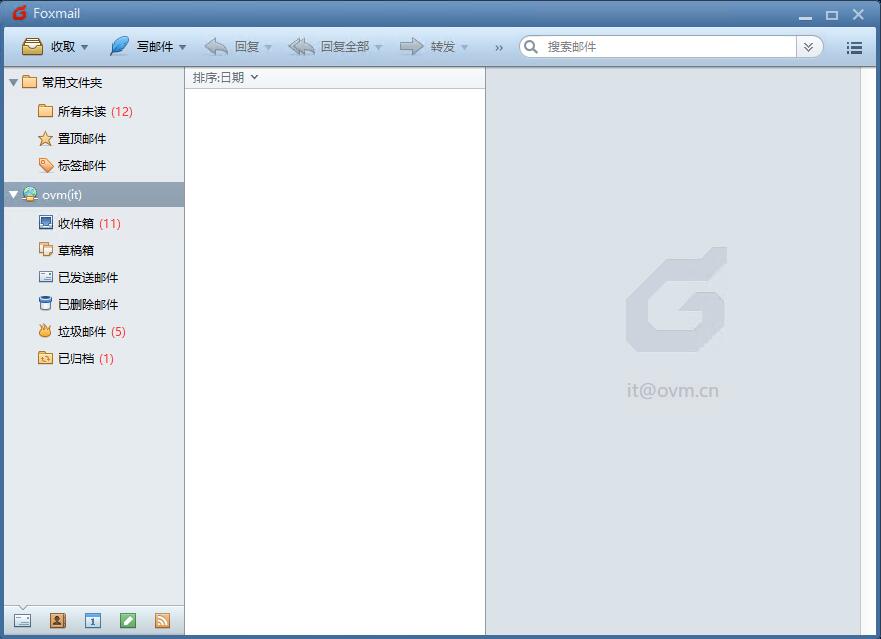881x639 pixels.
Task: Click the 转发 forward arrow icon
Action: tap(411, 46)
